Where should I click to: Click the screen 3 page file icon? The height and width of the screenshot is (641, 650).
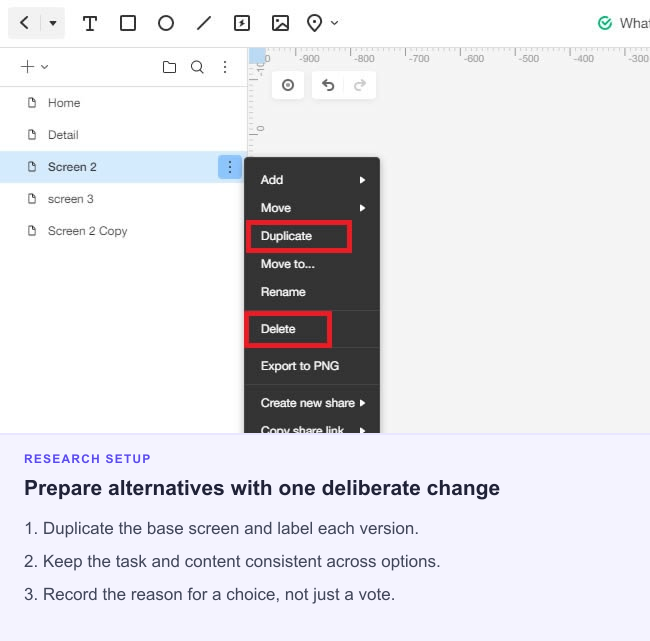click(x=32, y=199)
